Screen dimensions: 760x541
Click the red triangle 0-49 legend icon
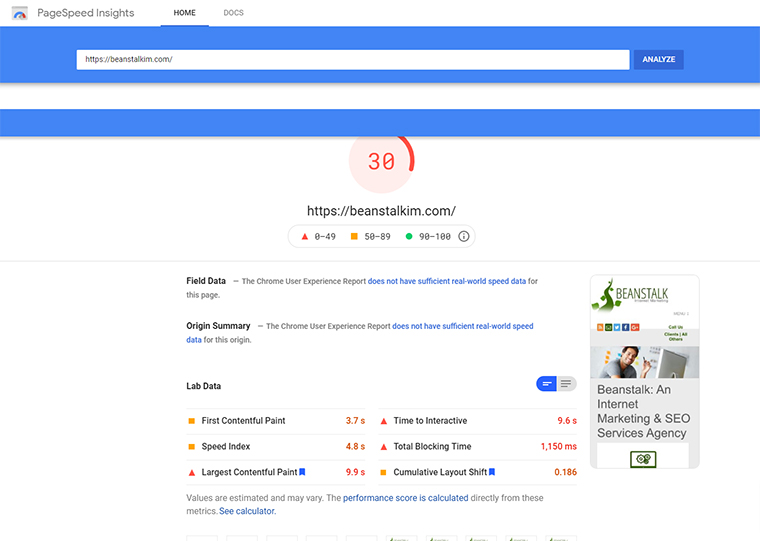[x=305, y=237]
